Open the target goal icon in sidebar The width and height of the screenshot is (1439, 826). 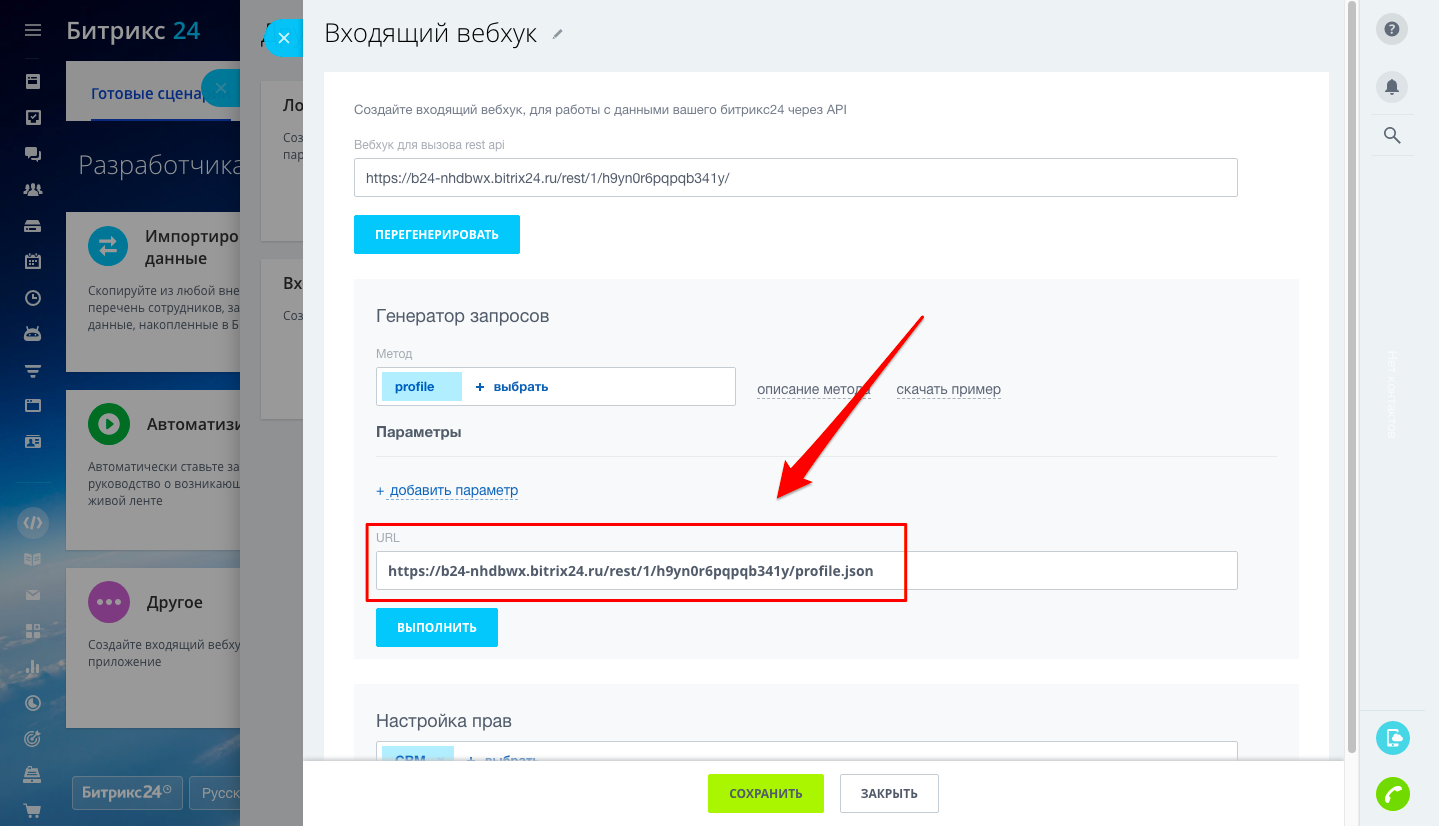pyautogui.click(x=33, y=739)
